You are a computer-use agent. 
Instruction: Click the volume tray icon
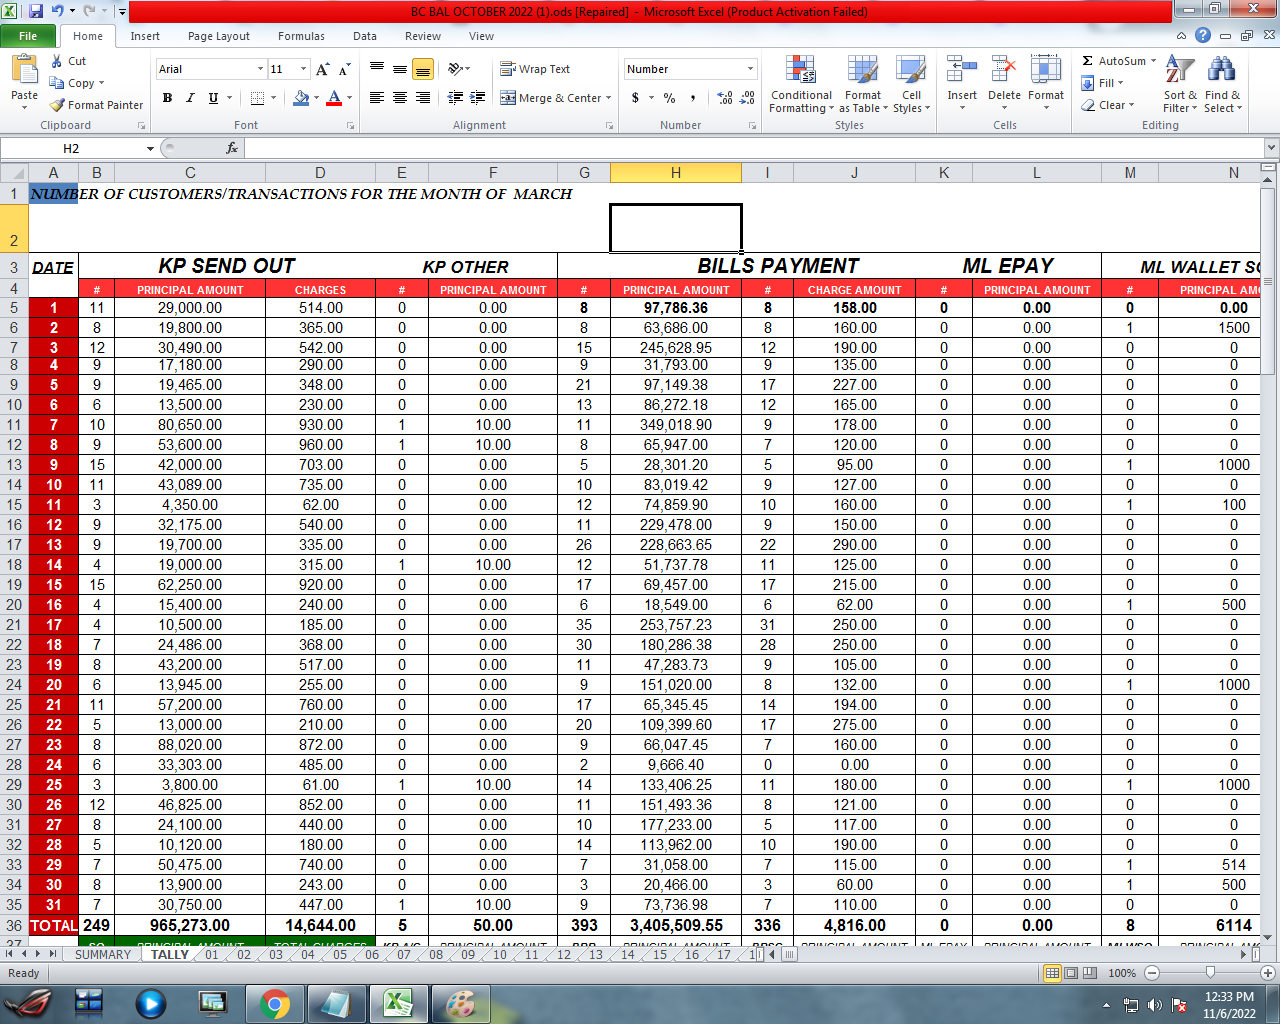click(1155, 1005)
